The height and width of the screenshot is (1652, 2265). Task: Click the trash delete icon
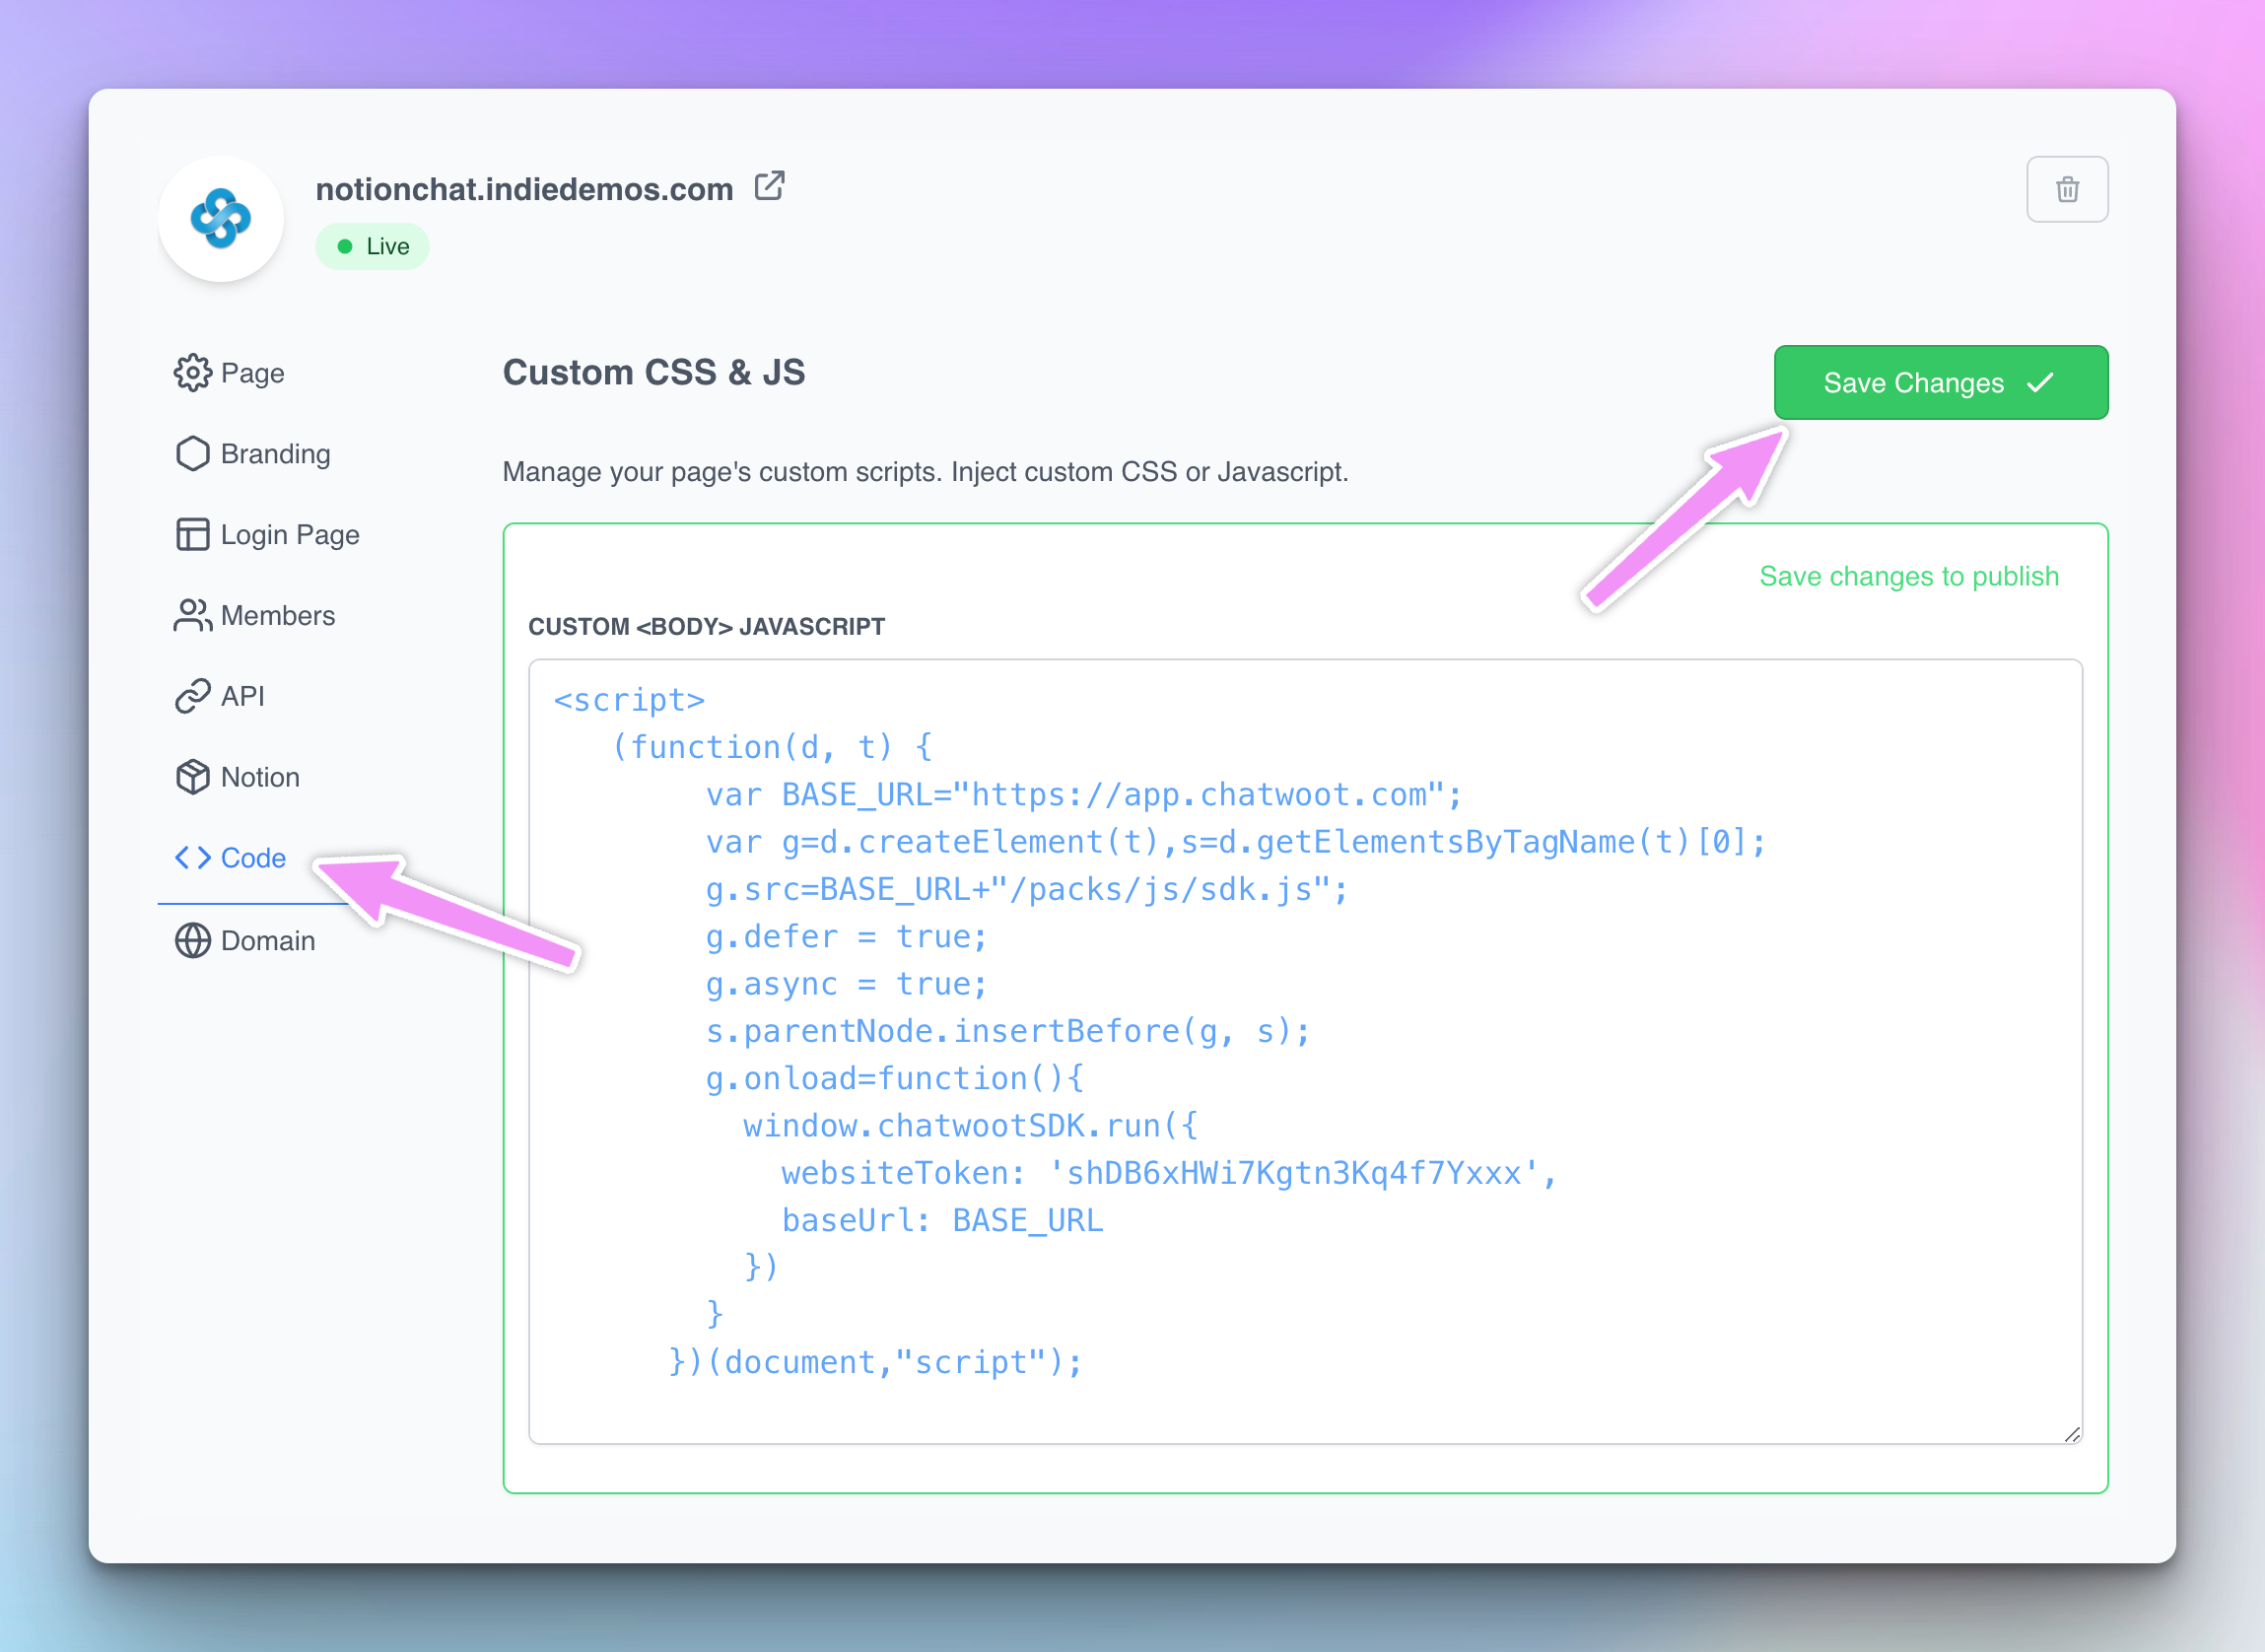2066,189
